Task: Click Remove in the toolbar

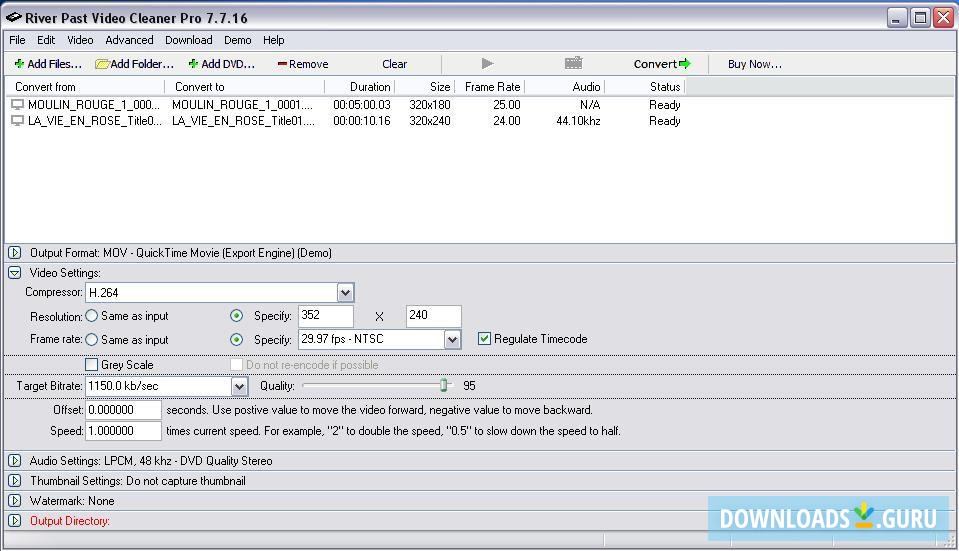Action: [x=303, y=64]
